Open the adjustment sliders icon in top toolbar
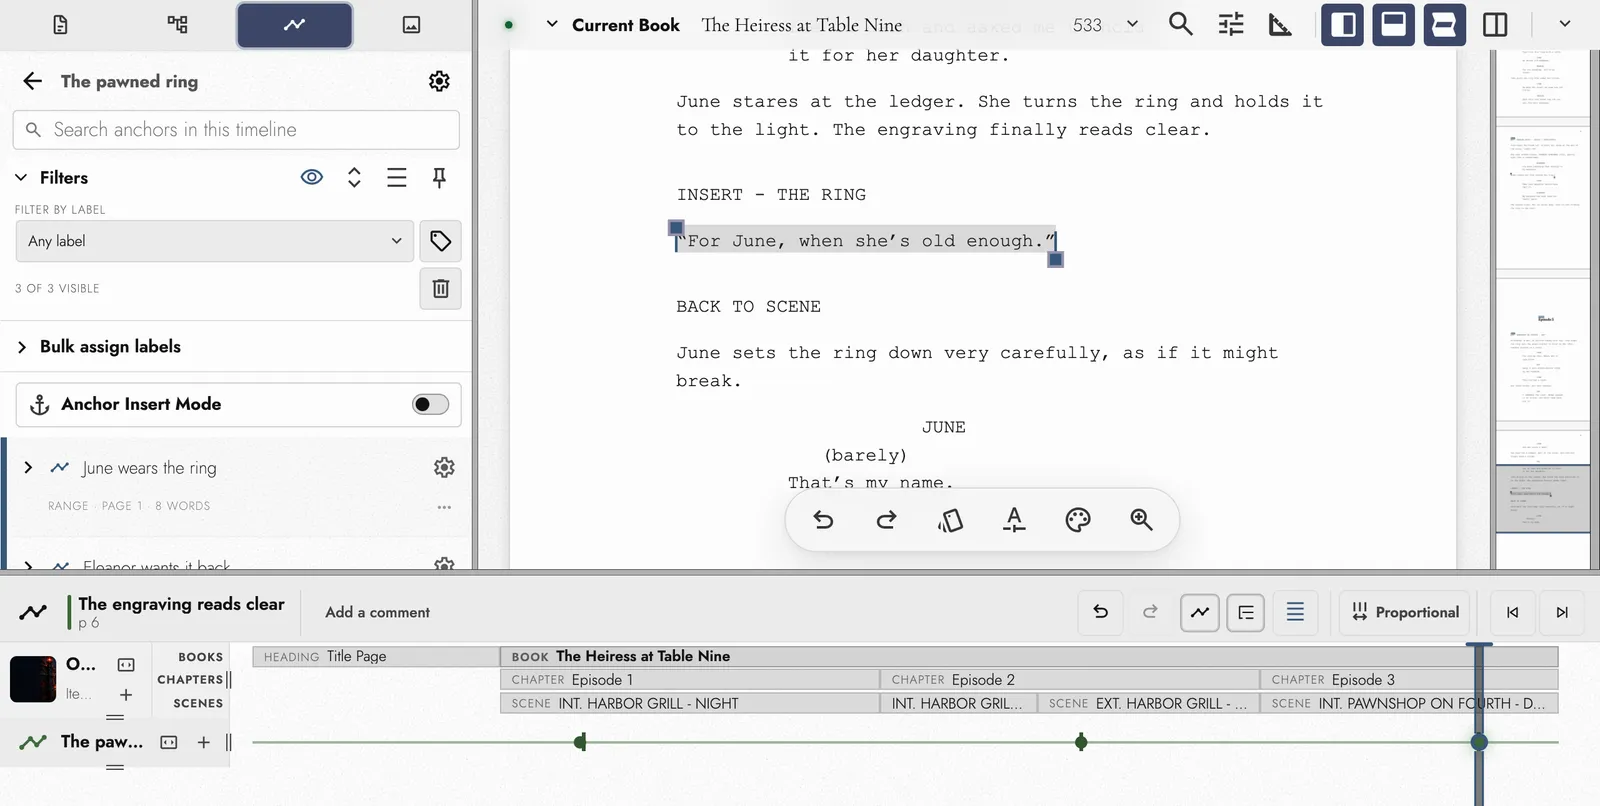 coord(1231,24)
